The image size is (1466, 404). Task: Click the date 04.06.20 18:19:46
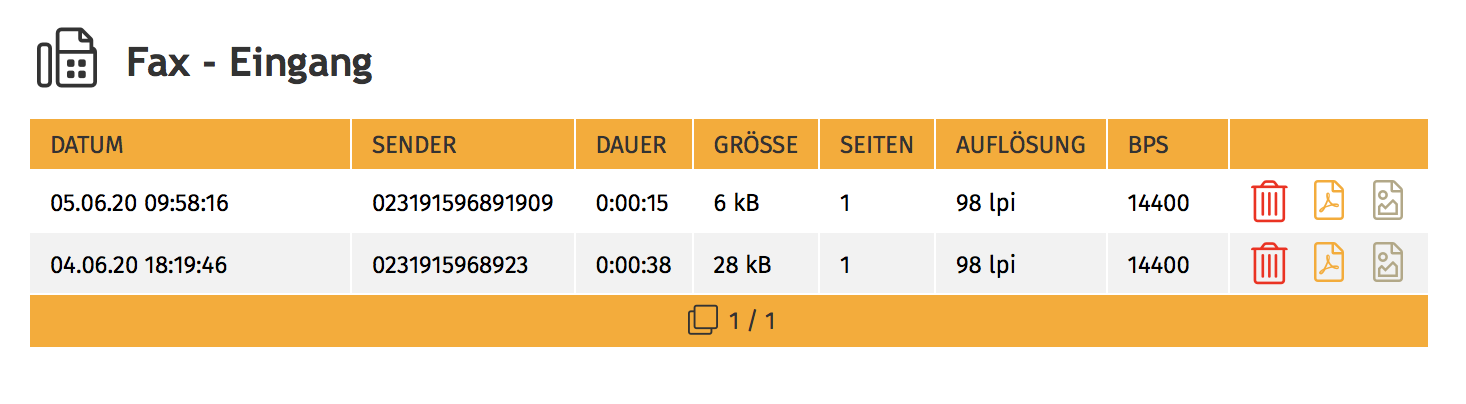pos(139,266)
